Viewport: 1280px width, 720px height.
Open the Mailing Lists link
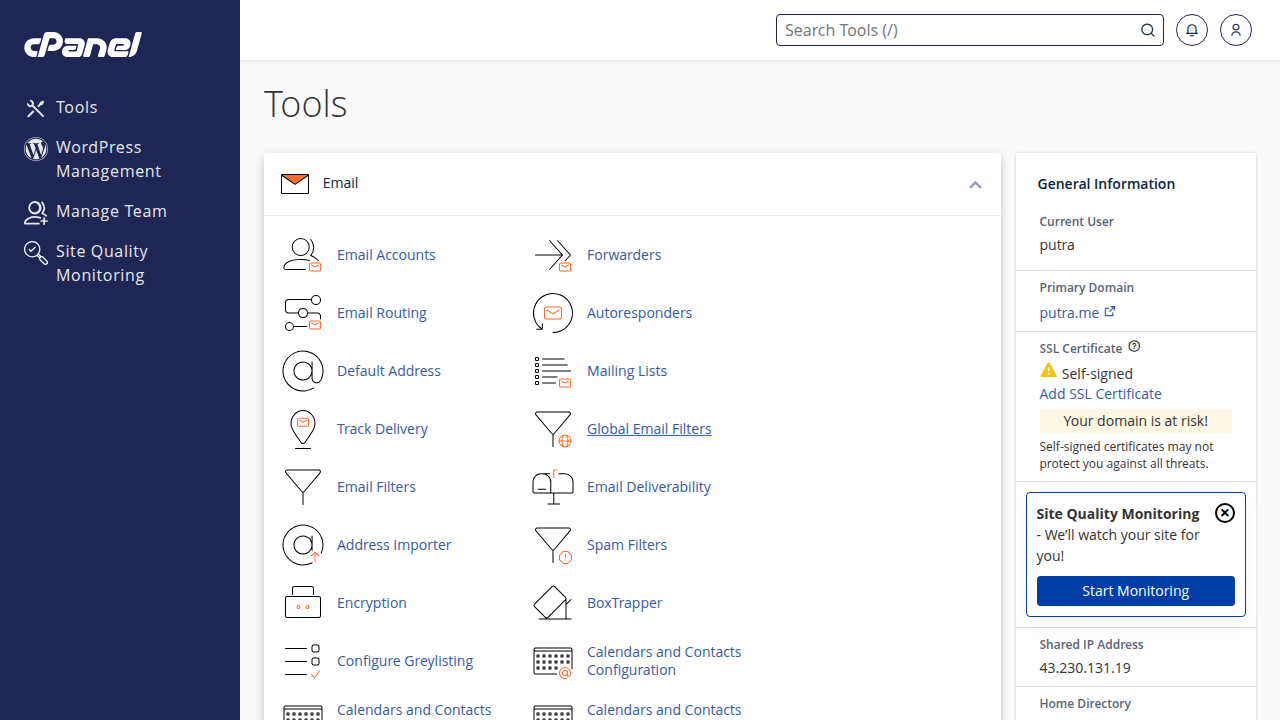627,371
